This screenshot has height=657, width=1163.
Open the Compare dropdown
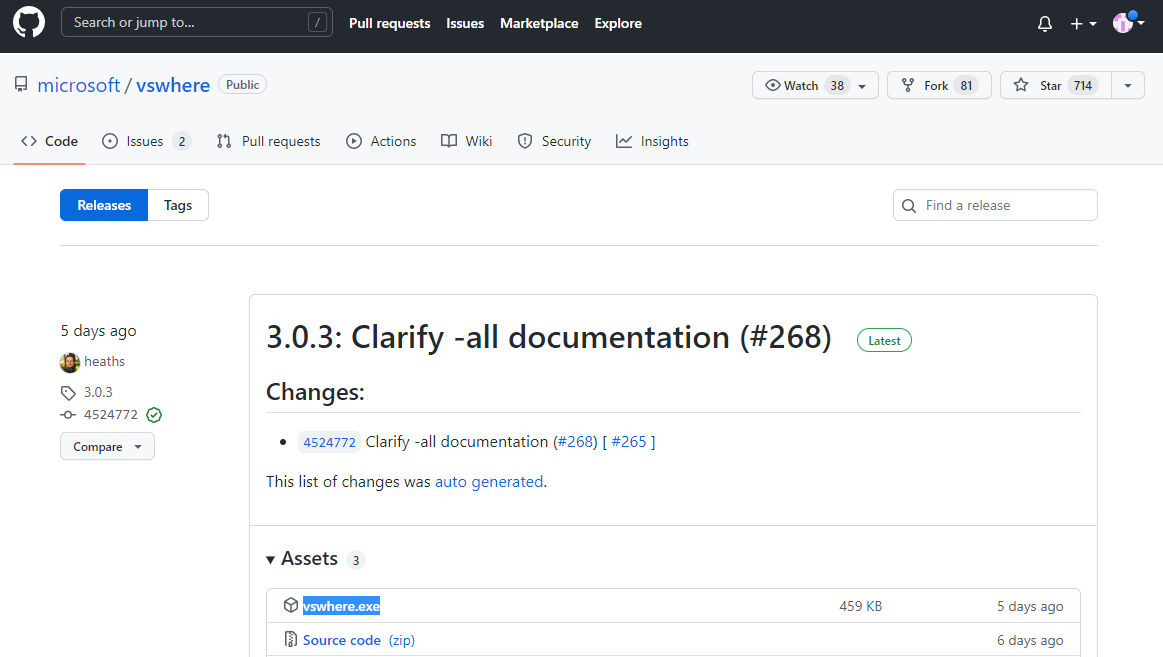pos(108,446)
